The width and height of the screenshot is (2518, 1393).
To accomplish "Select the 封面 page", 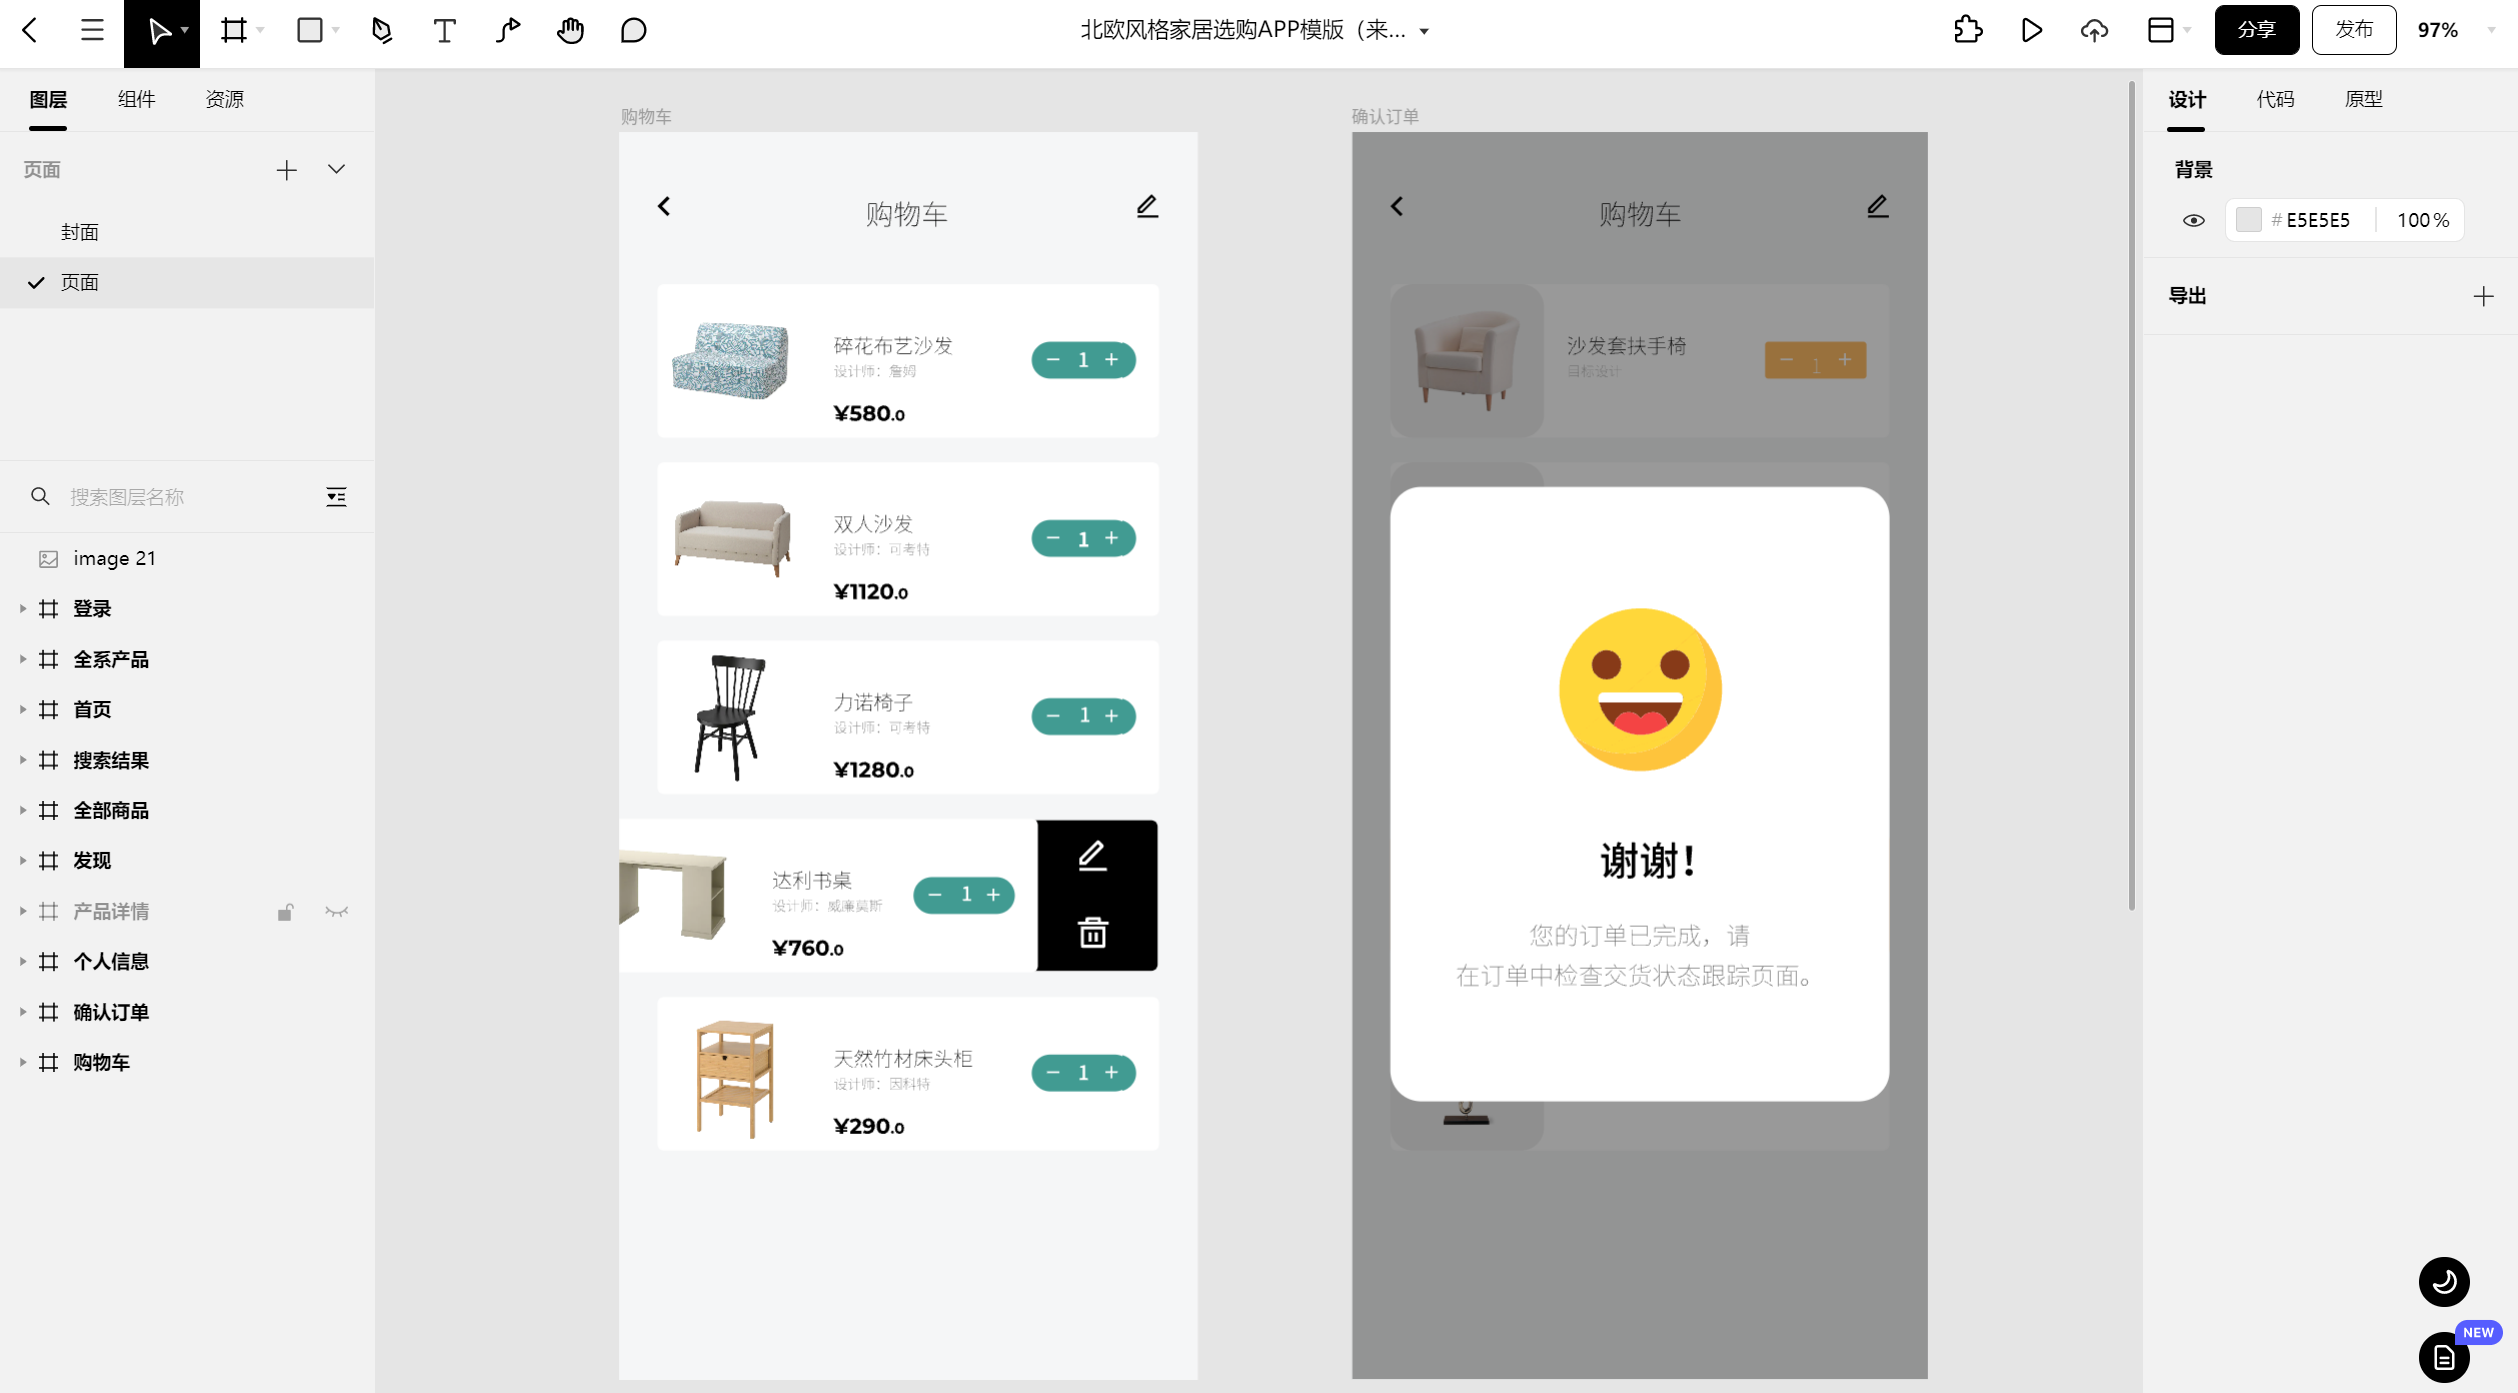I will 187,232.
